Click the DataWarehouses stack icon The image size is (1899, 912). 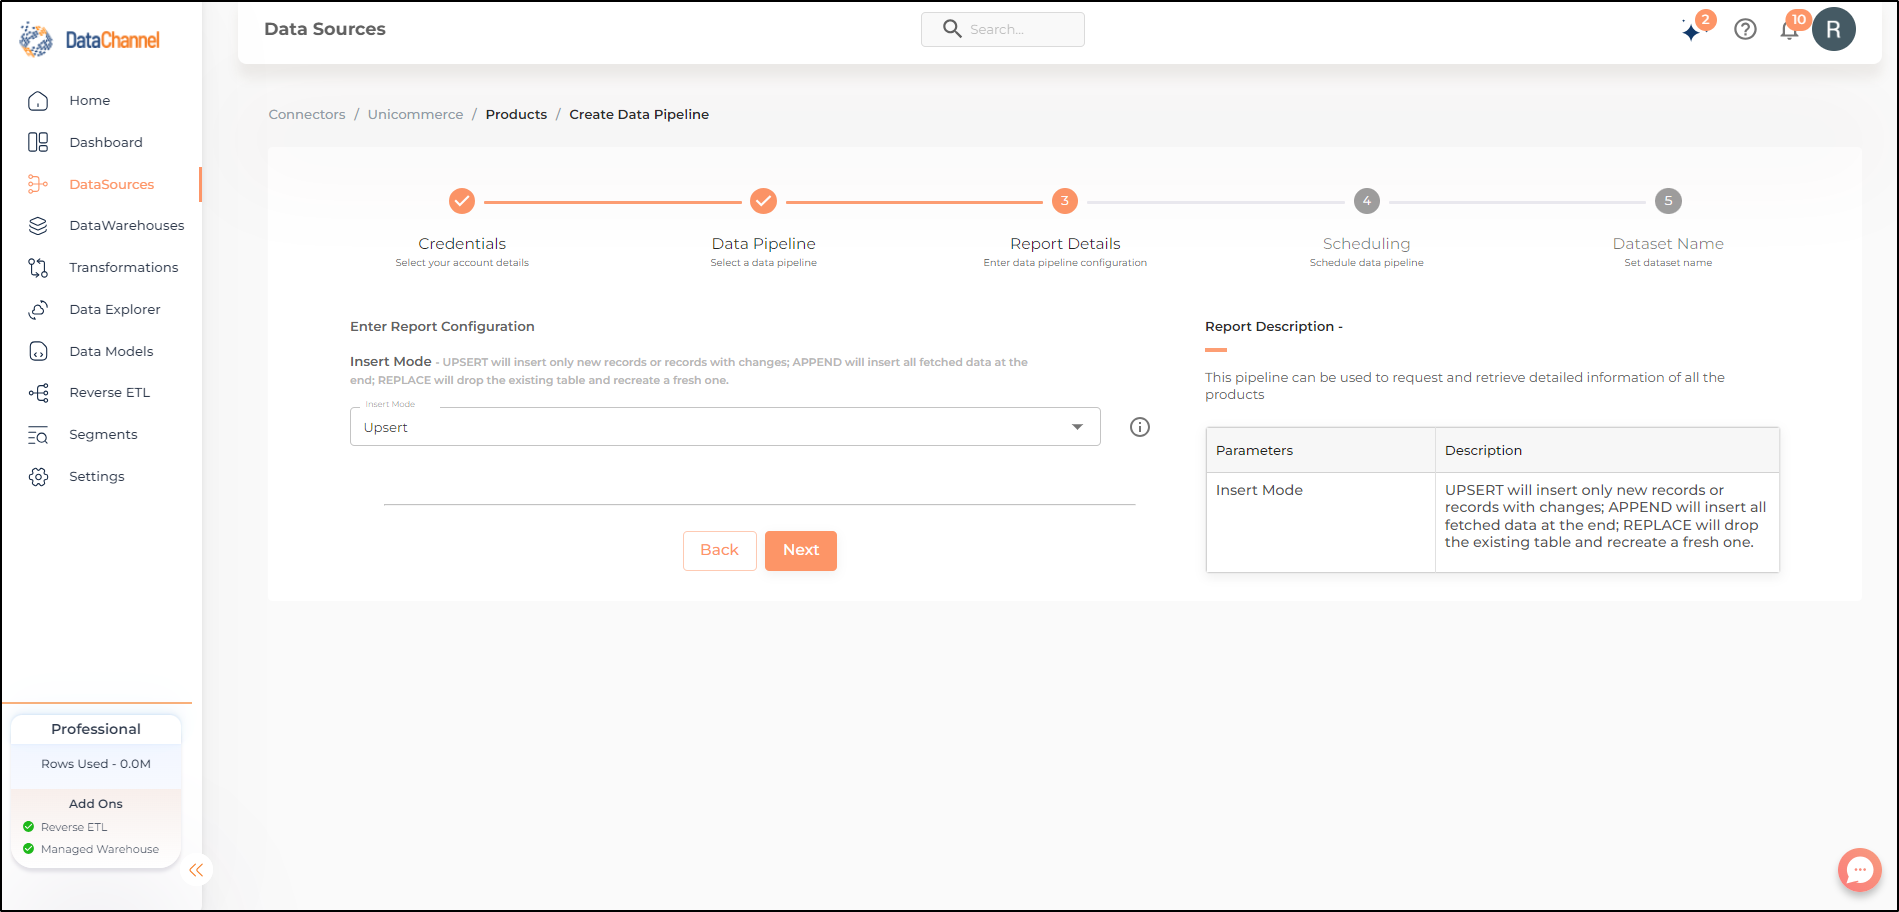[38, 226]
